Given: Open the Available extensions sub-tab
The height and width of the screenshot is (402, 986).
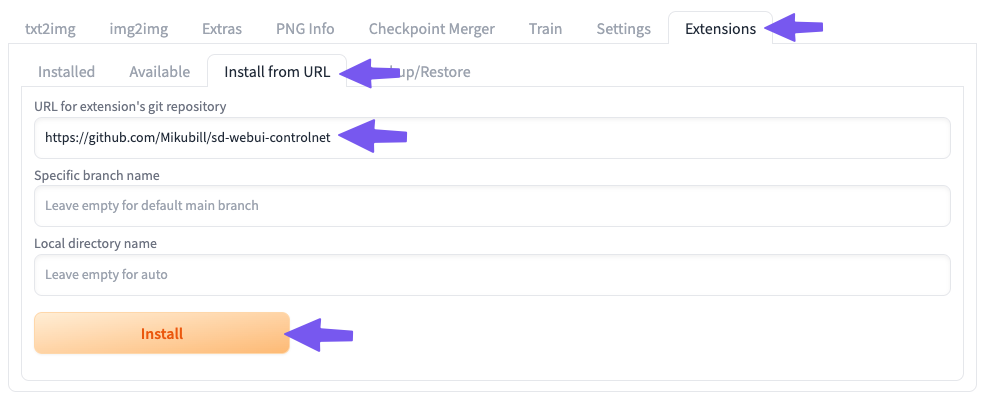Looking at the screenshot, I should 159,71.
